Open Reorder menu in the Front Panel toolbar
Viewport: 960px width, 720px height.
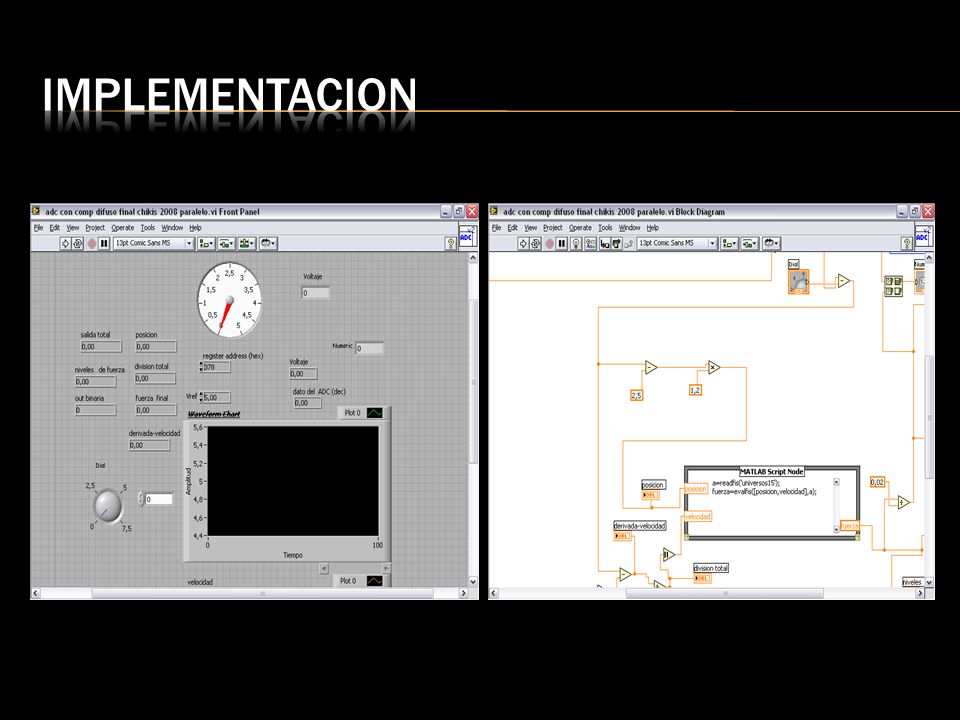coord(268,244)
